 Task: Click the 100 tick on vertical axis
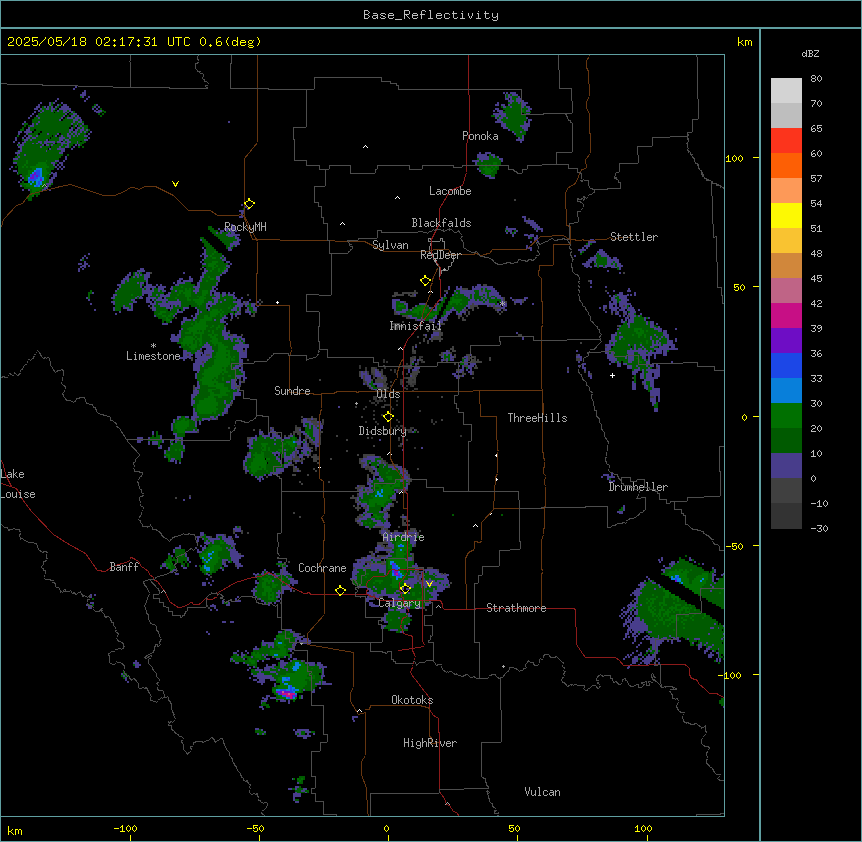pyautogui.click(x=734, y=158)
